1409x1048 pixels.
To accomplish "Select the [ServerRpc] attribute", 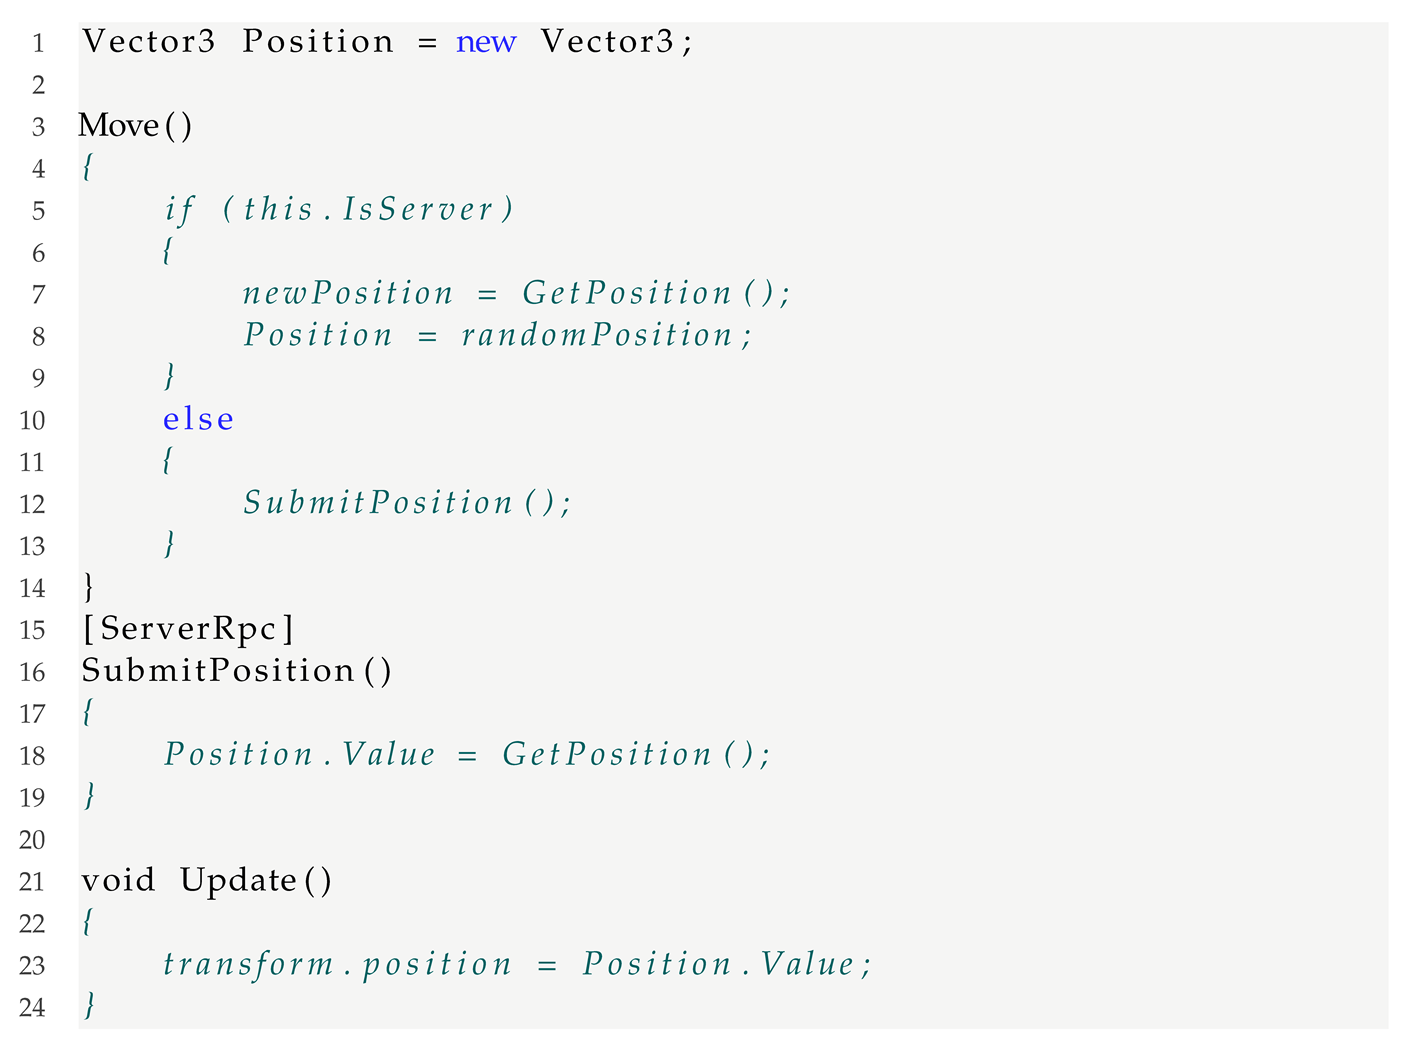I will tap(188, 629).
